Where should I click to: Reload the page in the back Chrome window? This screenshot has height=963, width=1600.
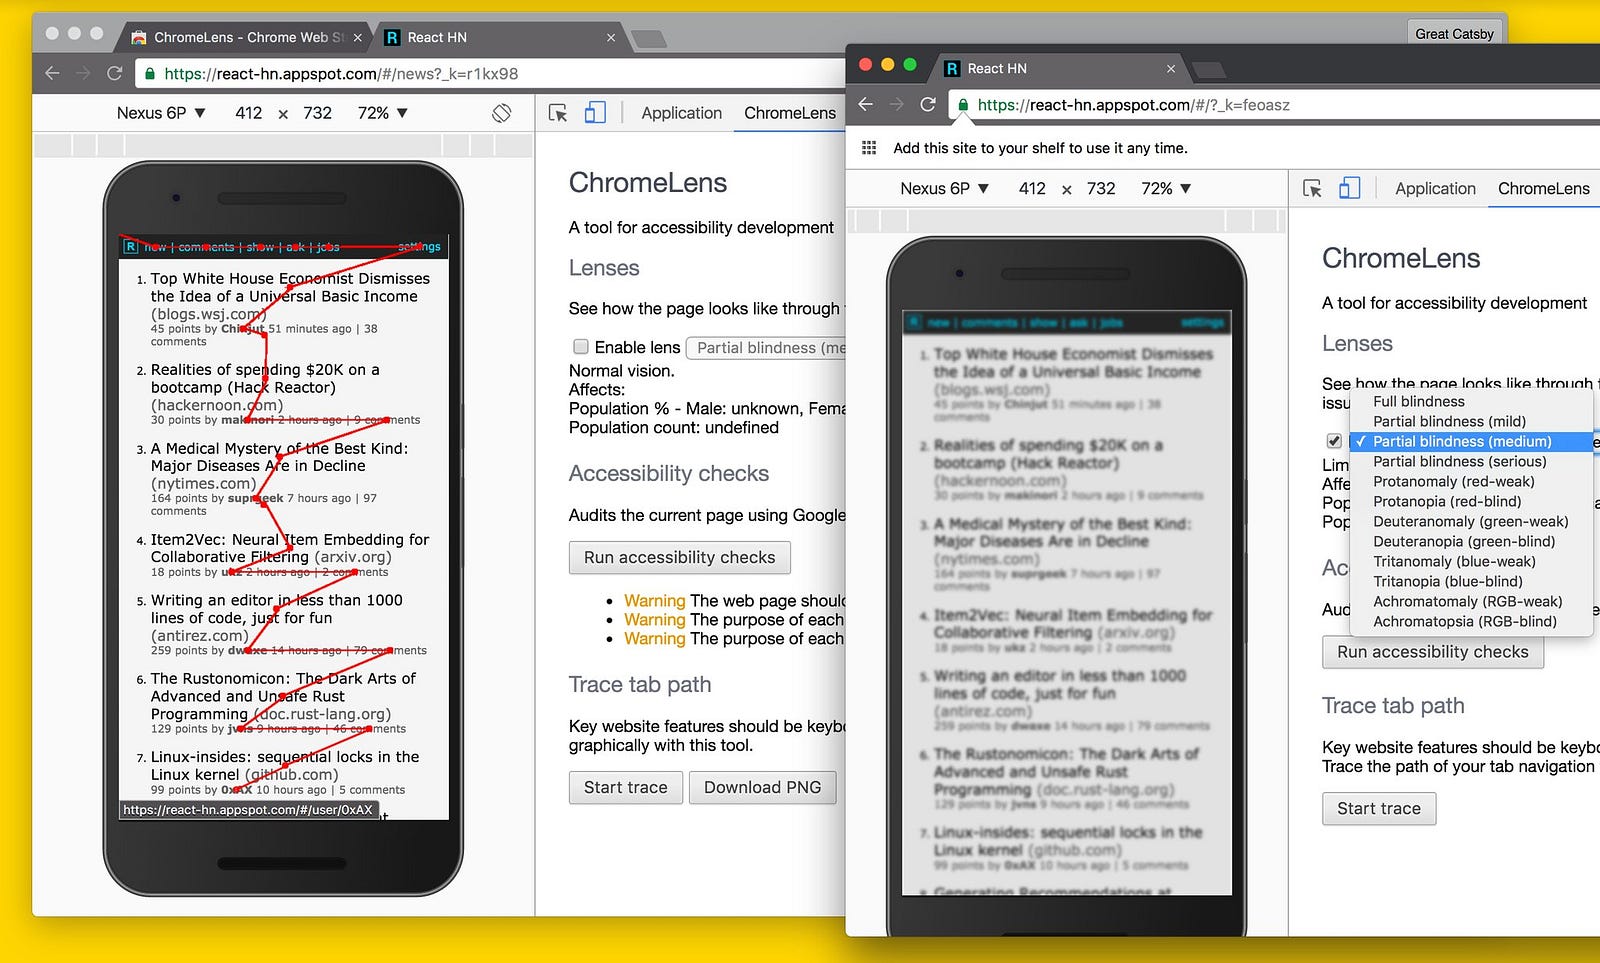pyautogui.click(x=114, y=73)
